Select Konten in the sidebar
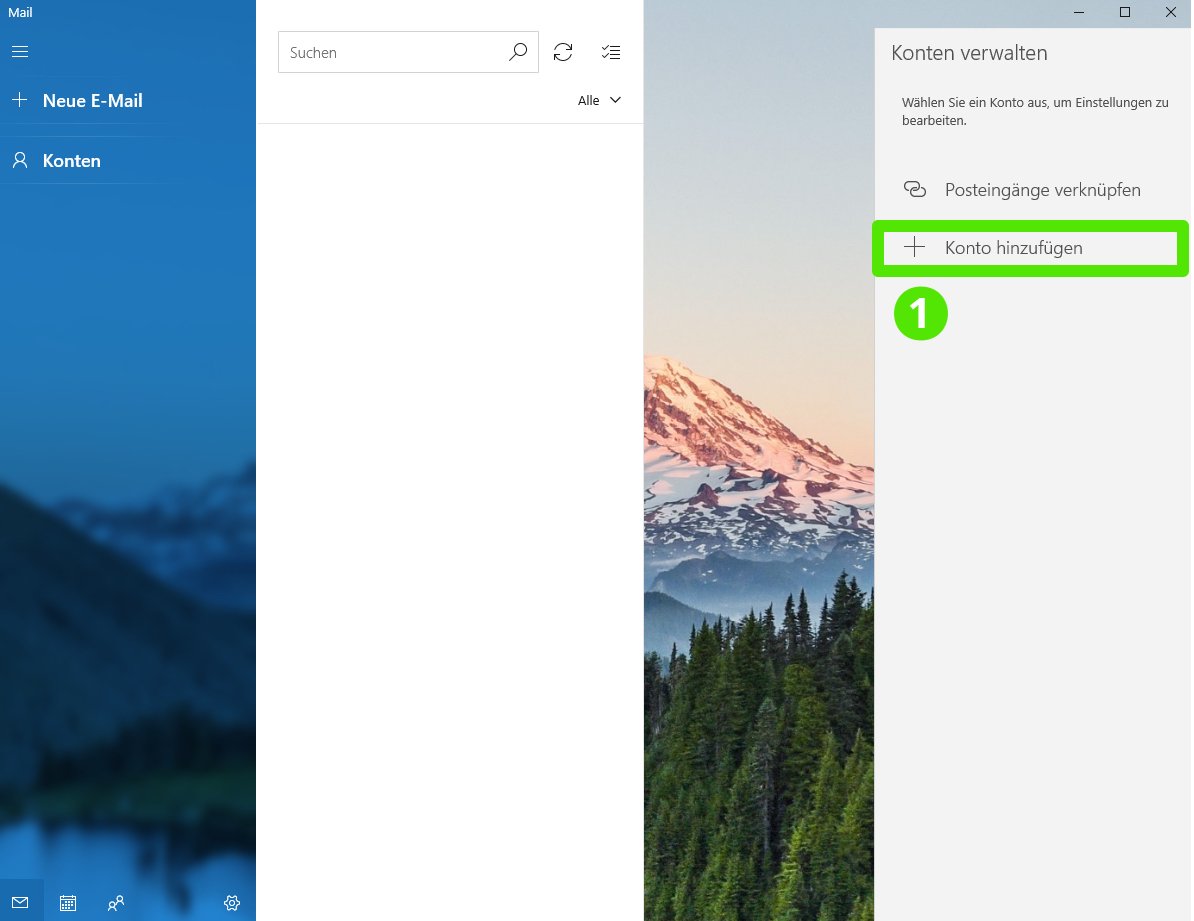The height and width of the screenshot is (921, 1194). pos(71,161)
